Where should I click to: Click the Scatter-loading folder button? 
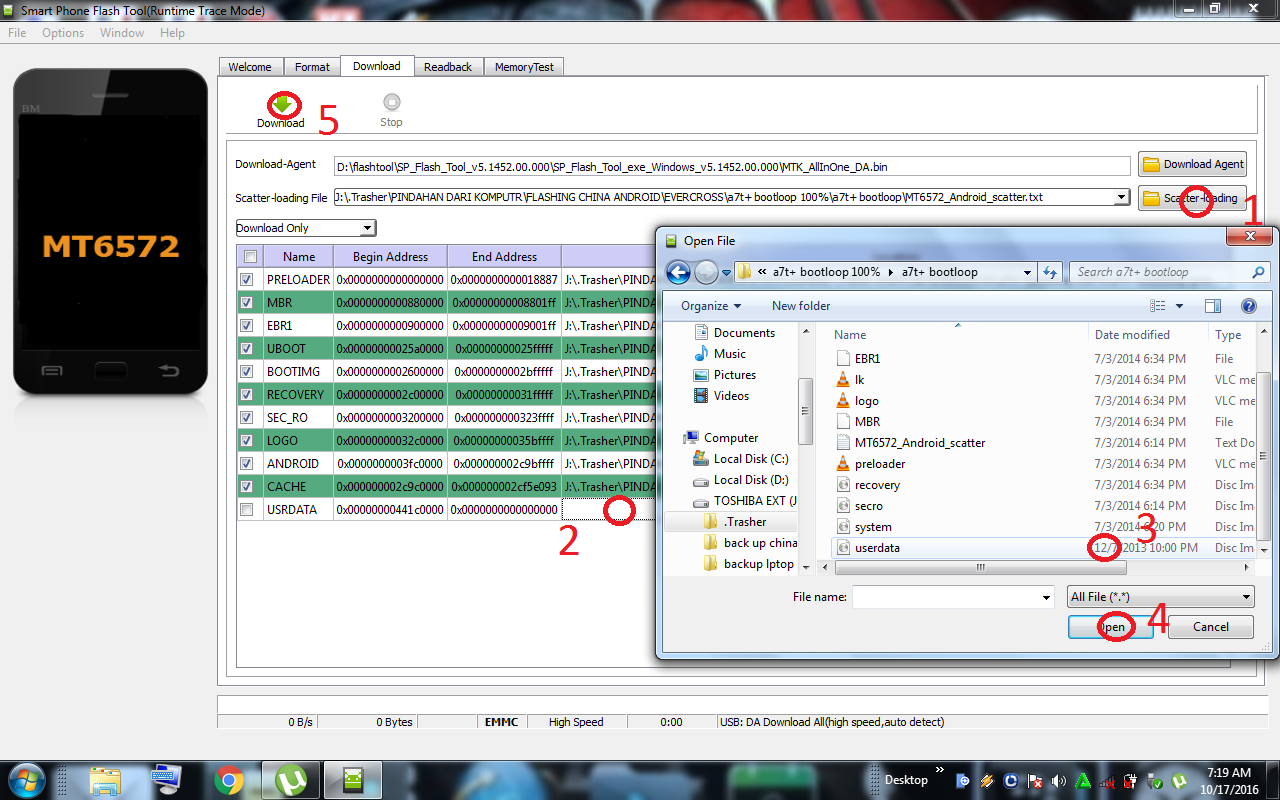point(1192,198)
